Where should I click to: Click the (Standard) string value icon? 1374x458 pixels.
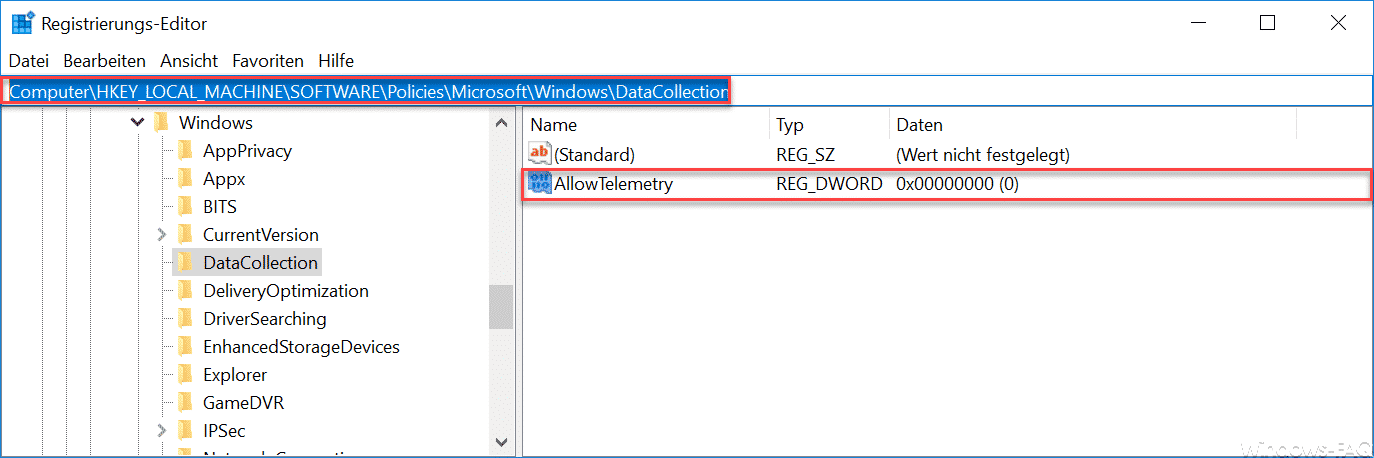click(x=540, y=154)
